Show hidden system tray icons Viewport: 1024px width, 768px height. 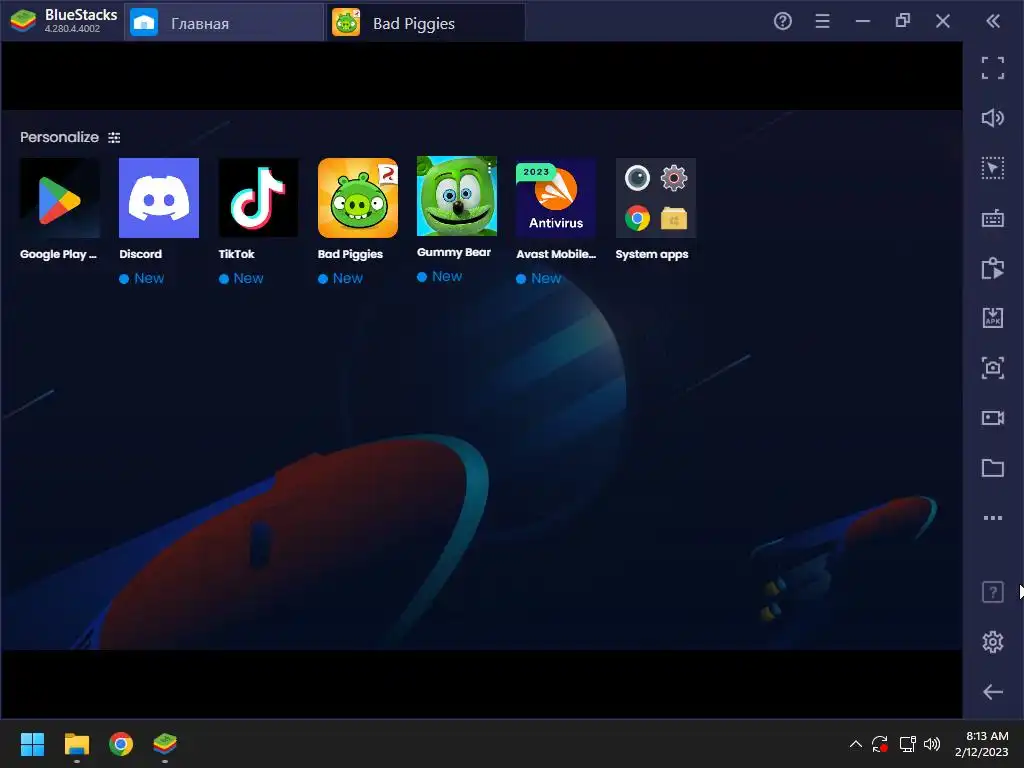[x=856, y=744]
